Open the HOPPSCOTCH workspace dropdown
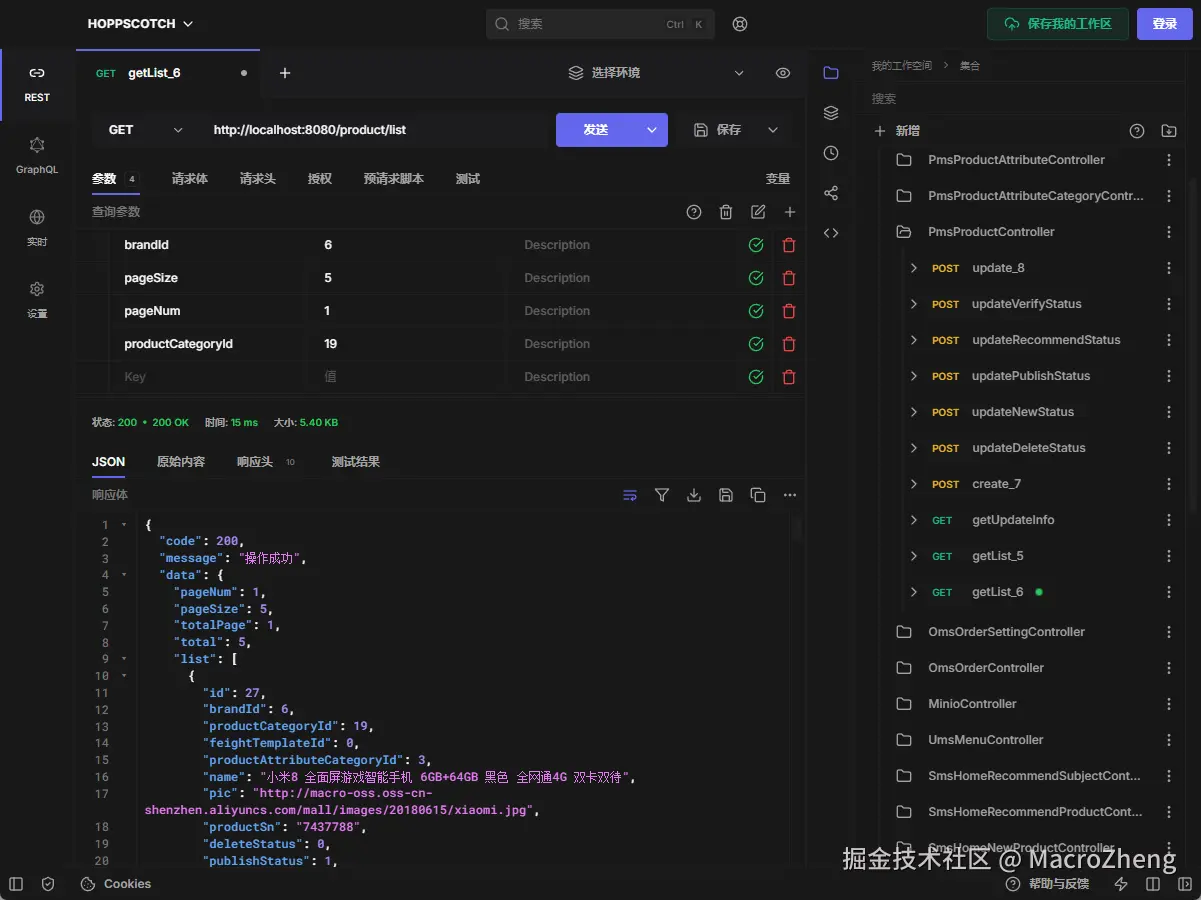This screenshot has height=900, width=1201. tap(141, 24)
